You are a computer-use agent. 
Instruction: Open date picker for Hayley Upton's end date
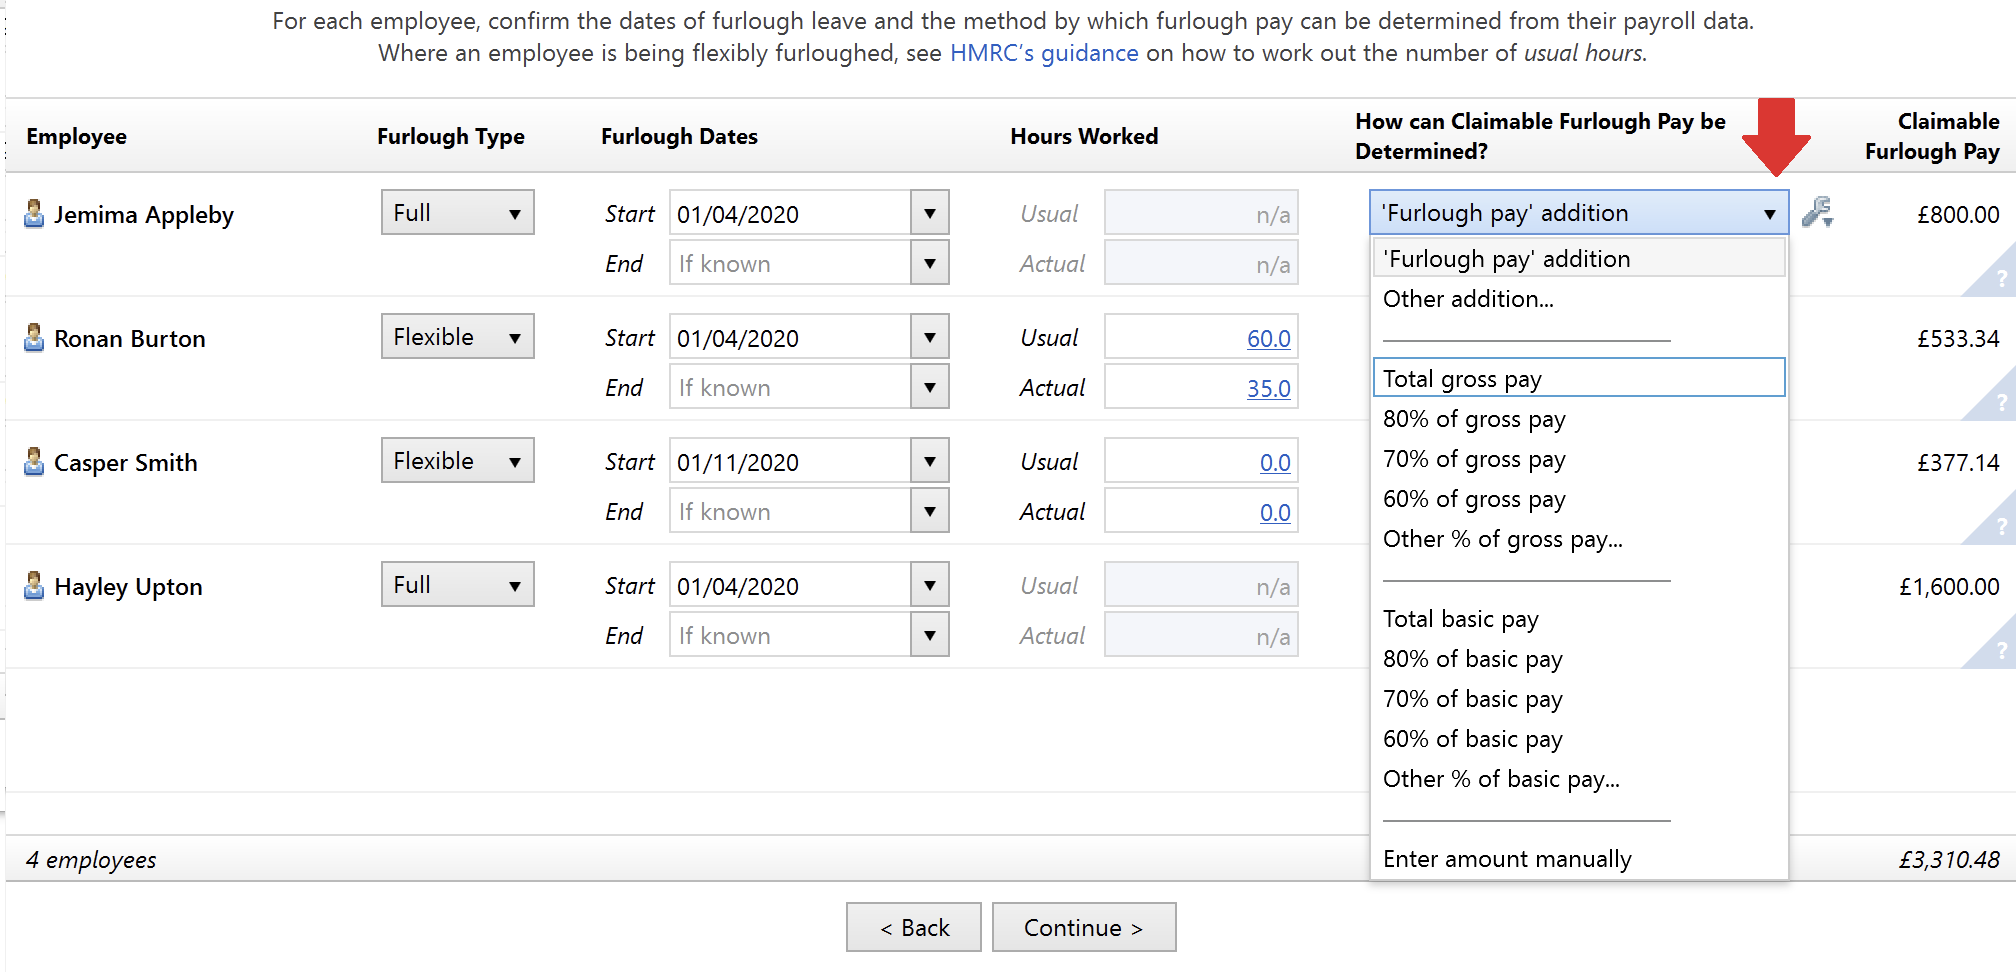(x=930, y=635)
